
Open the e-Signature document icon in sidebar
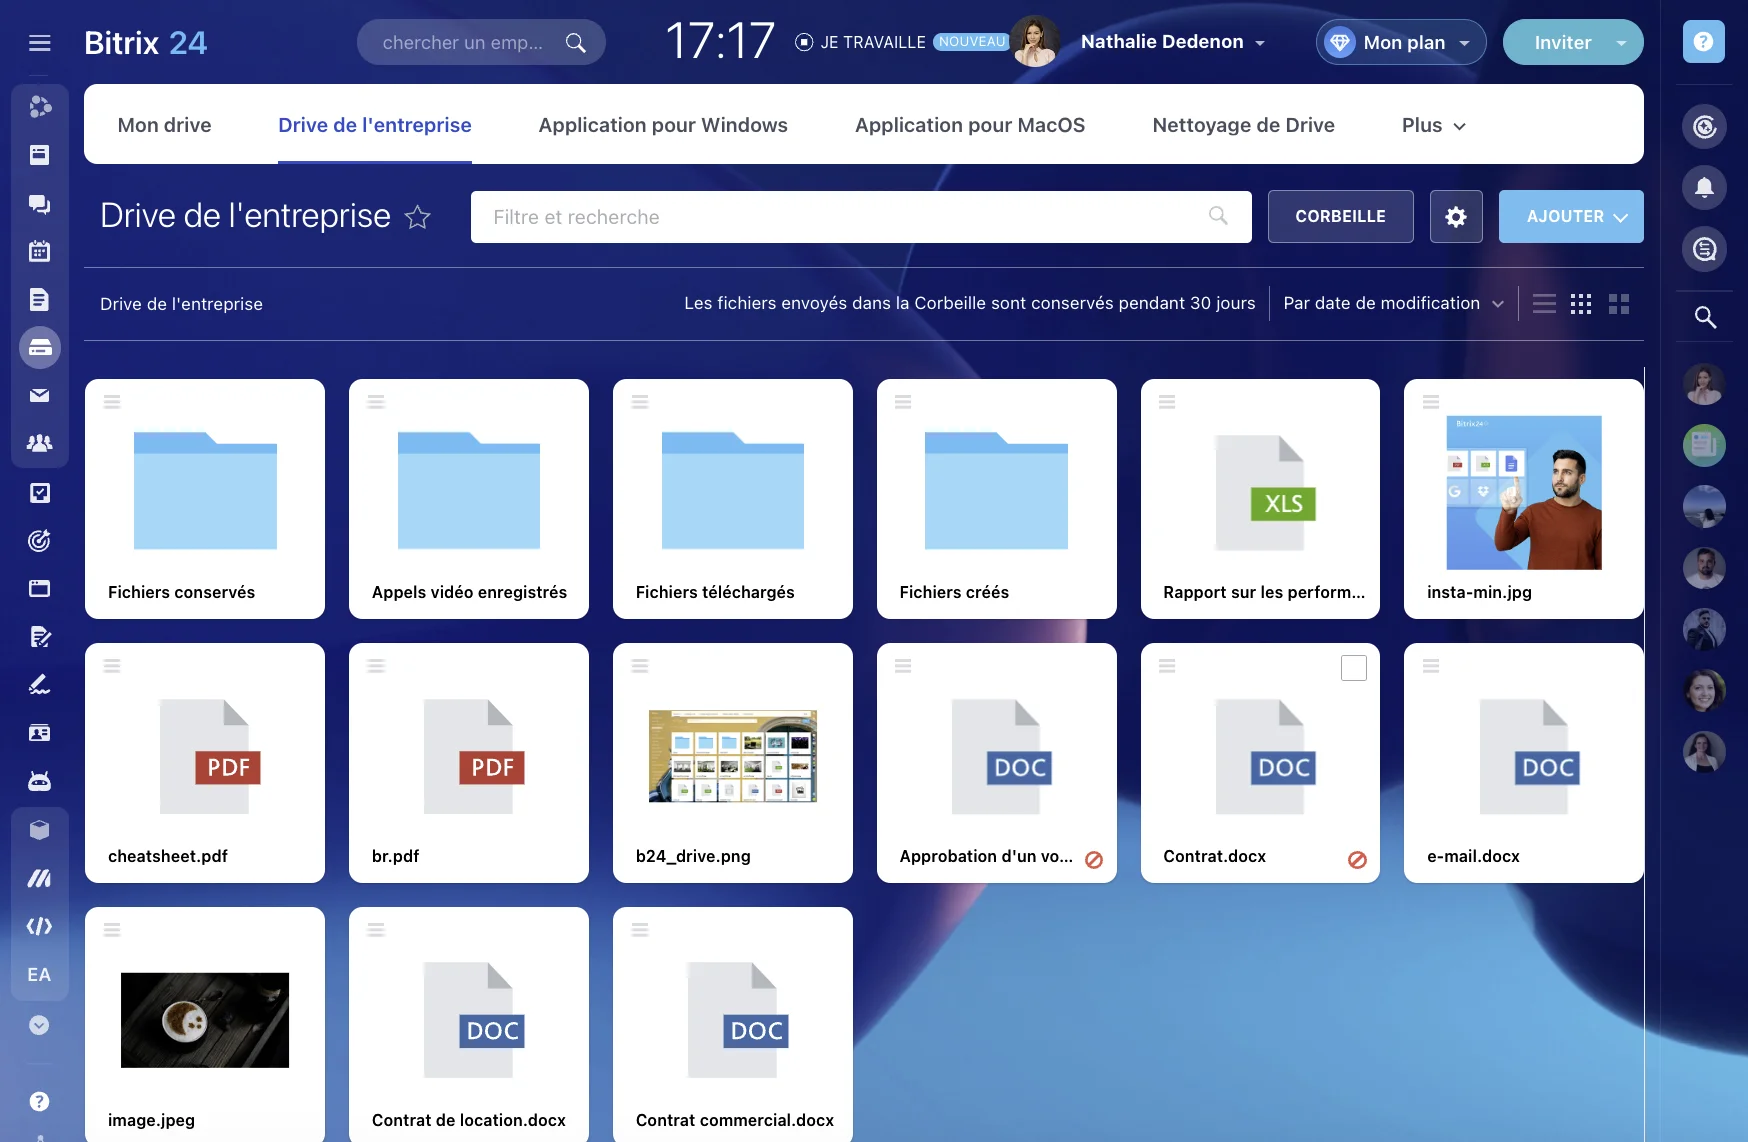(40, 637)
